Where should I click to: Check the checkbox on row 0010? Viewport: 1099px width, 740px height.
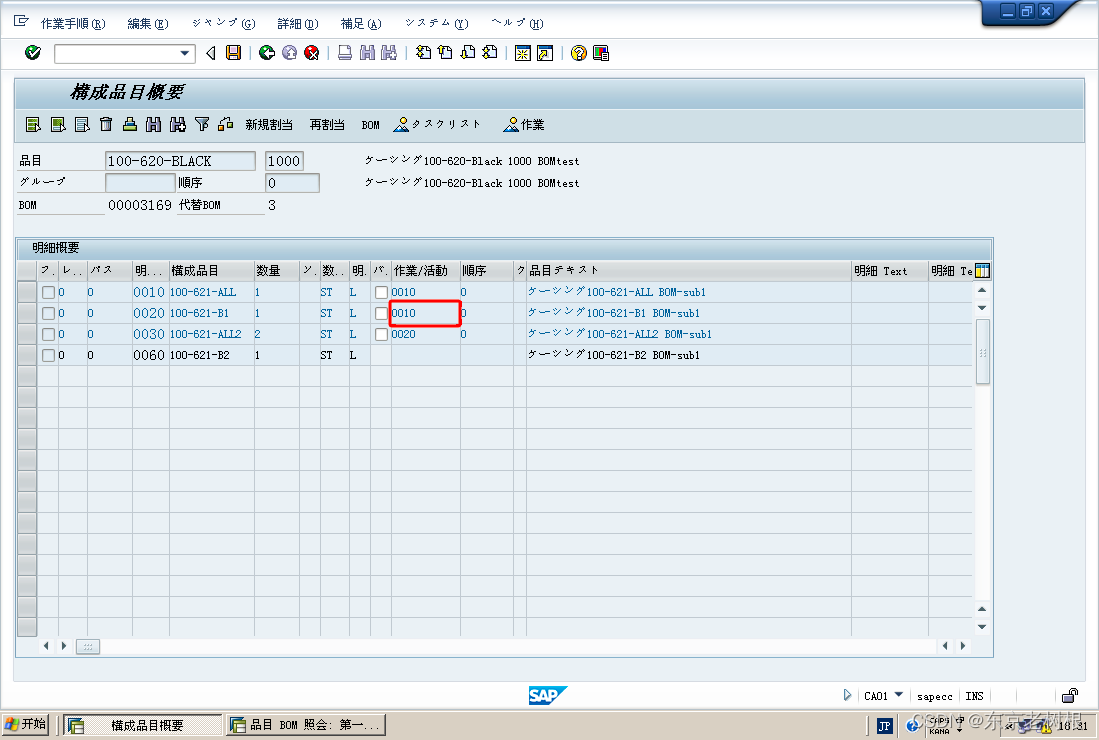pos(49,292)
